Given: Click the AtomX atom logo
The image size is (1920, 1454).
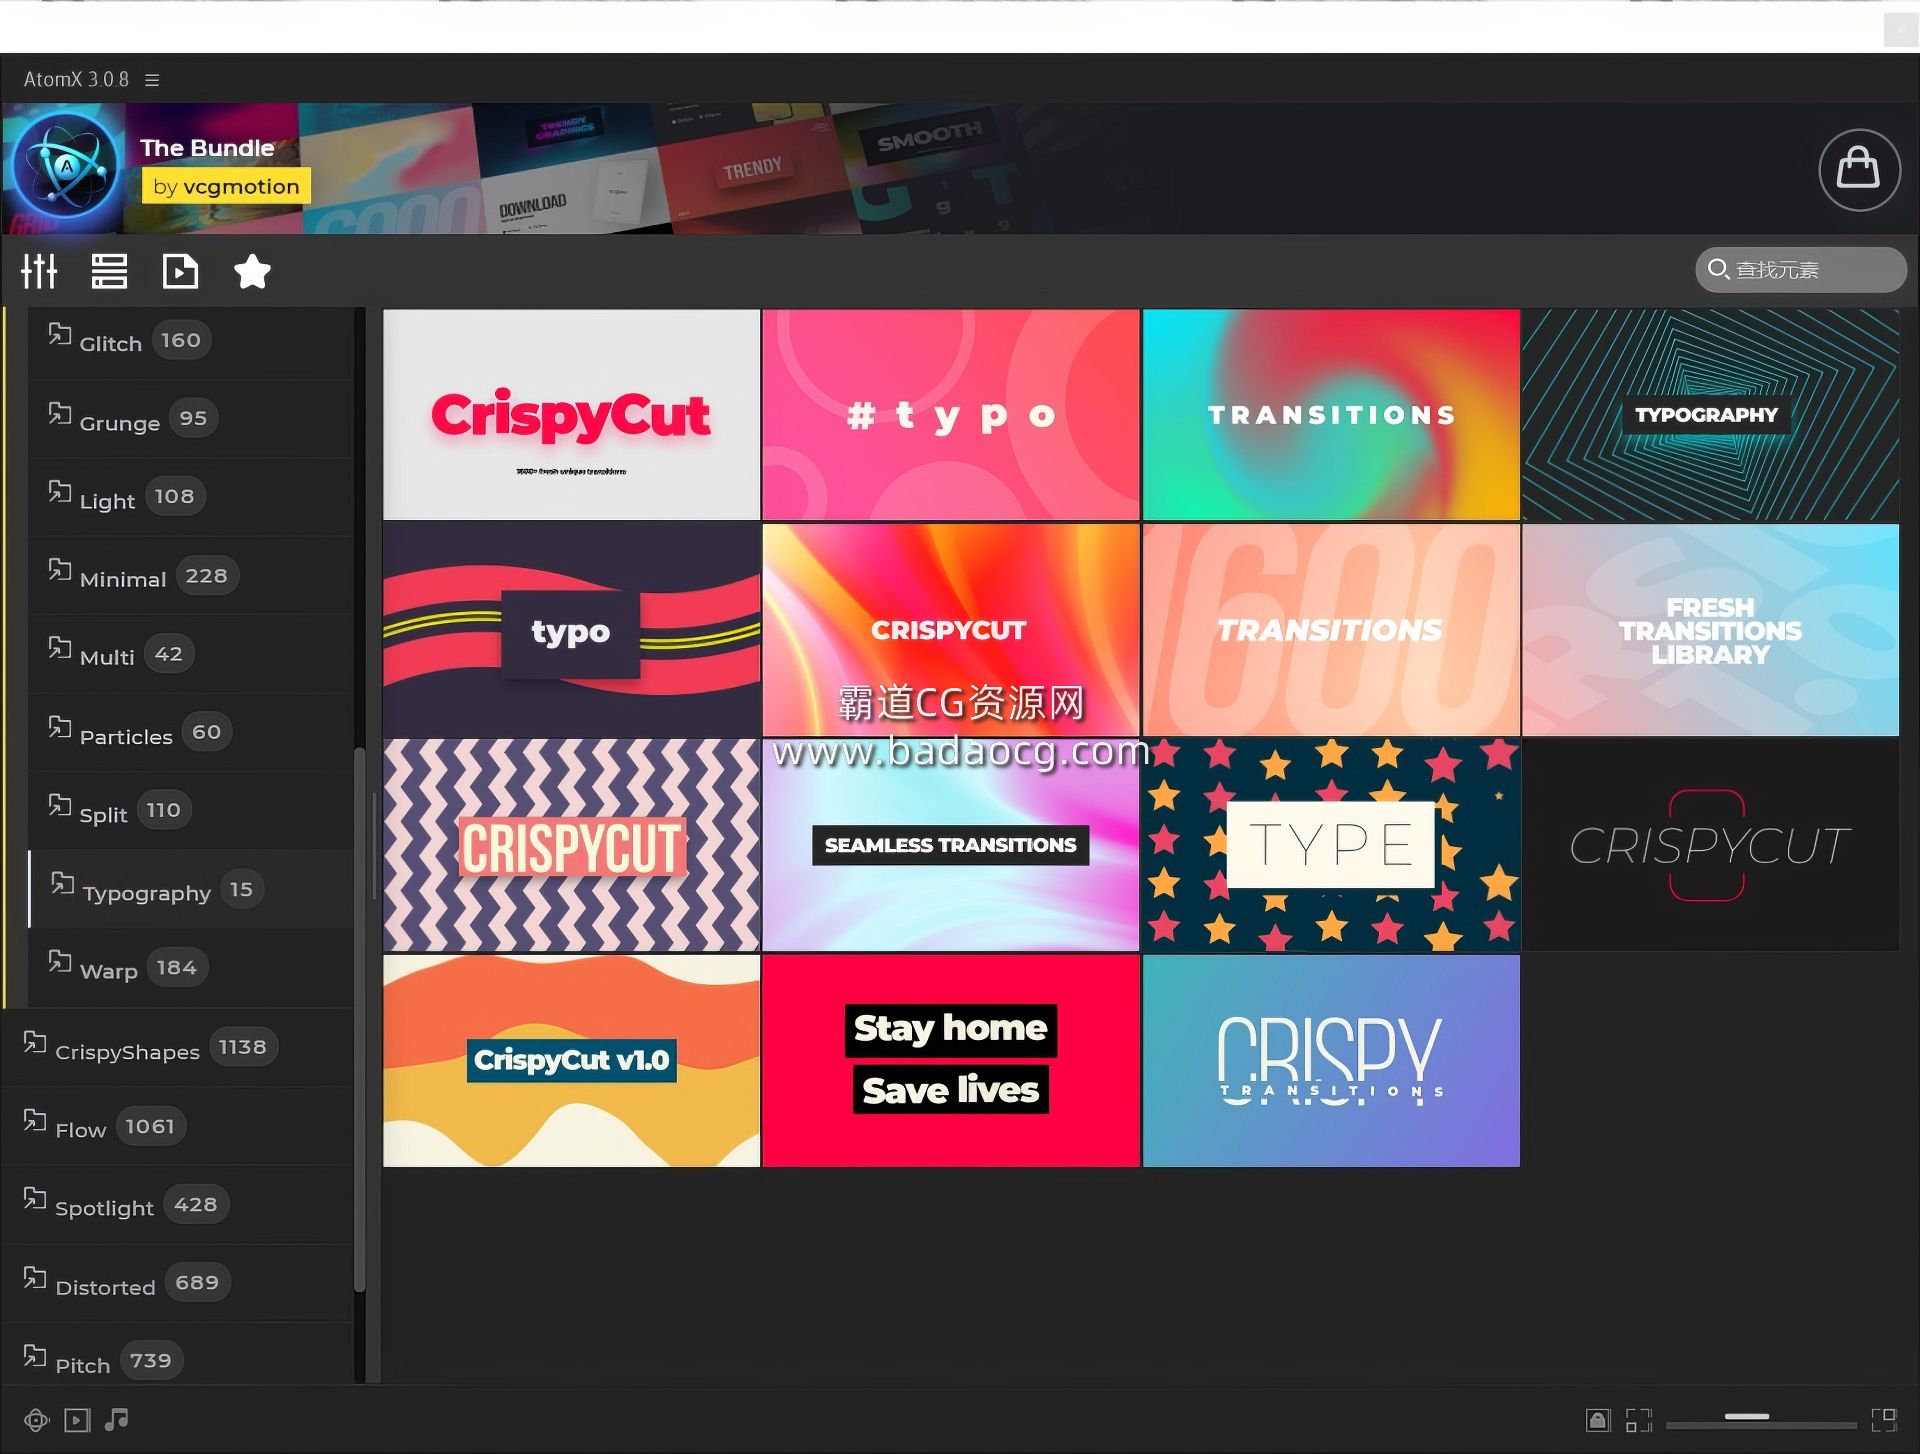Looking at the screenshot, I should coord(66,167).
